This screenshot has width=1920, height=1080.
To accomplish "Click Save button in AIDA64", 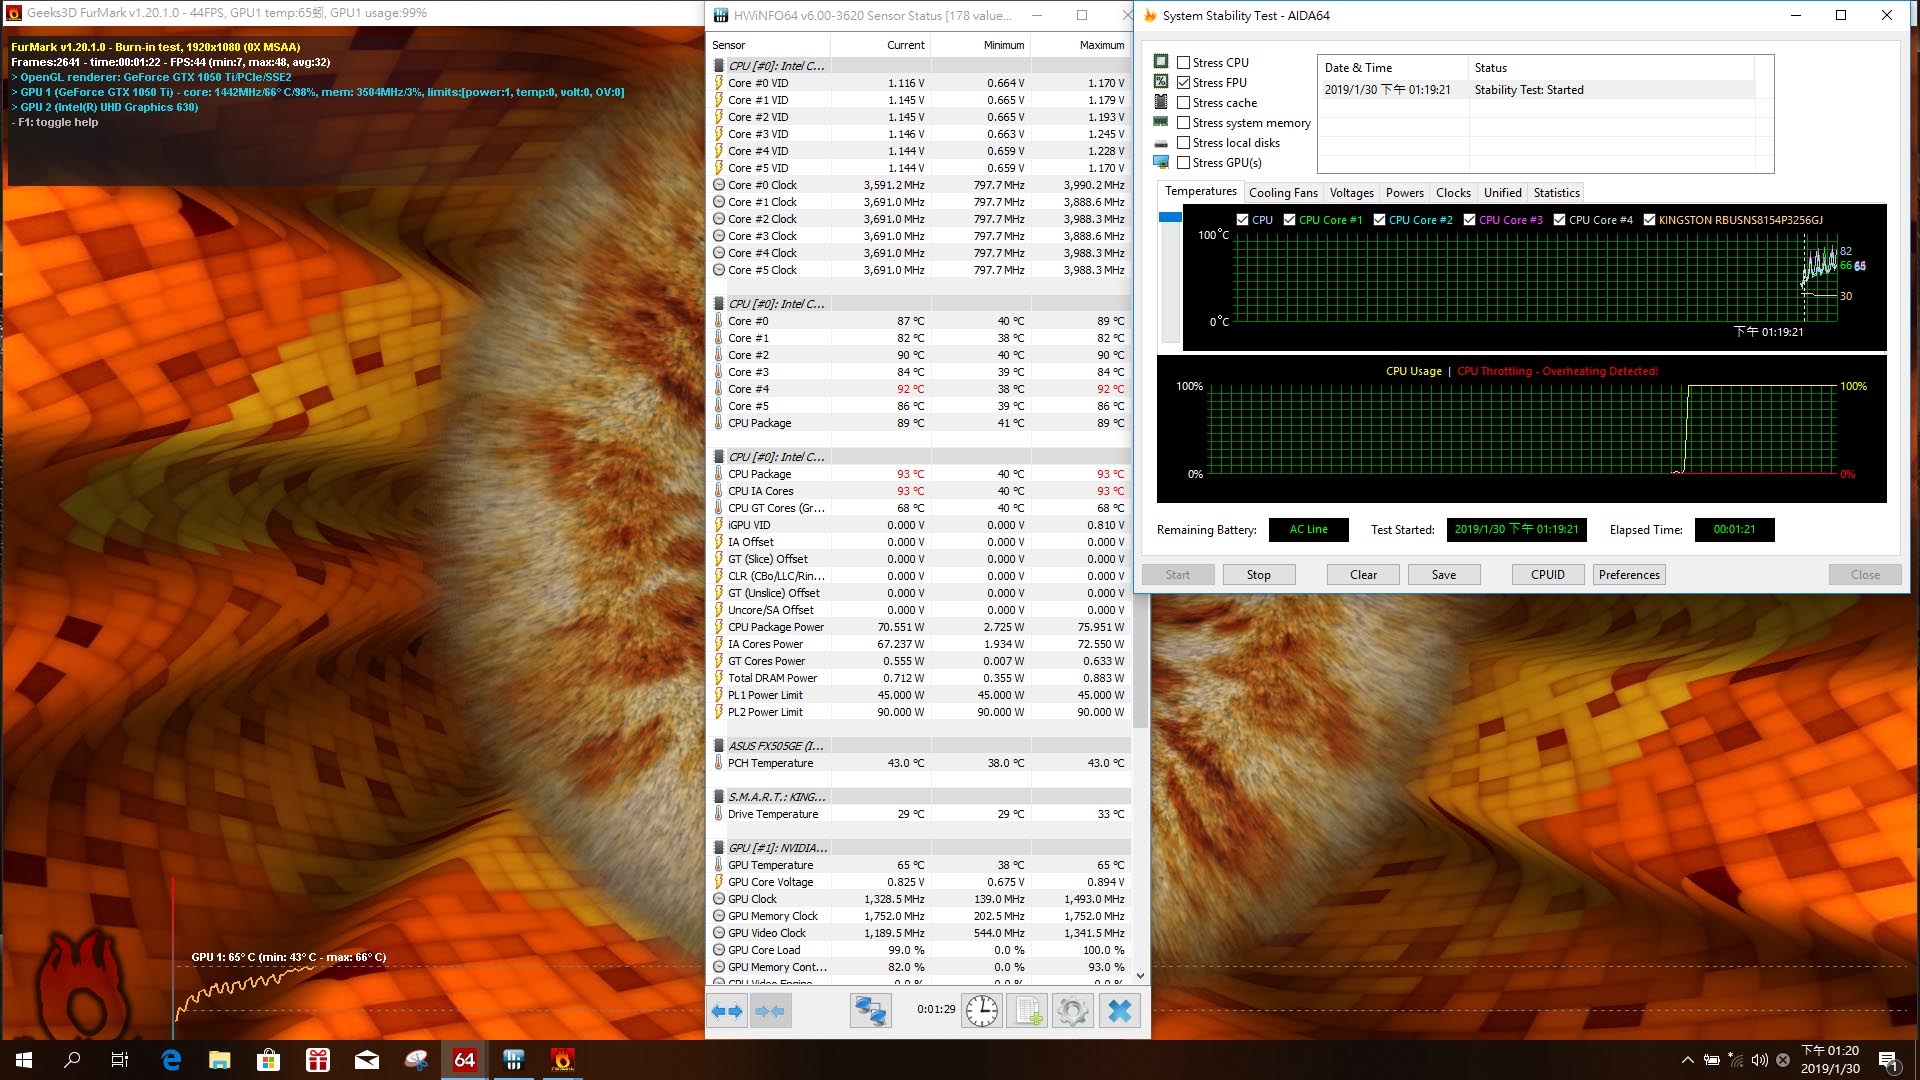I will pos(1444,575).
